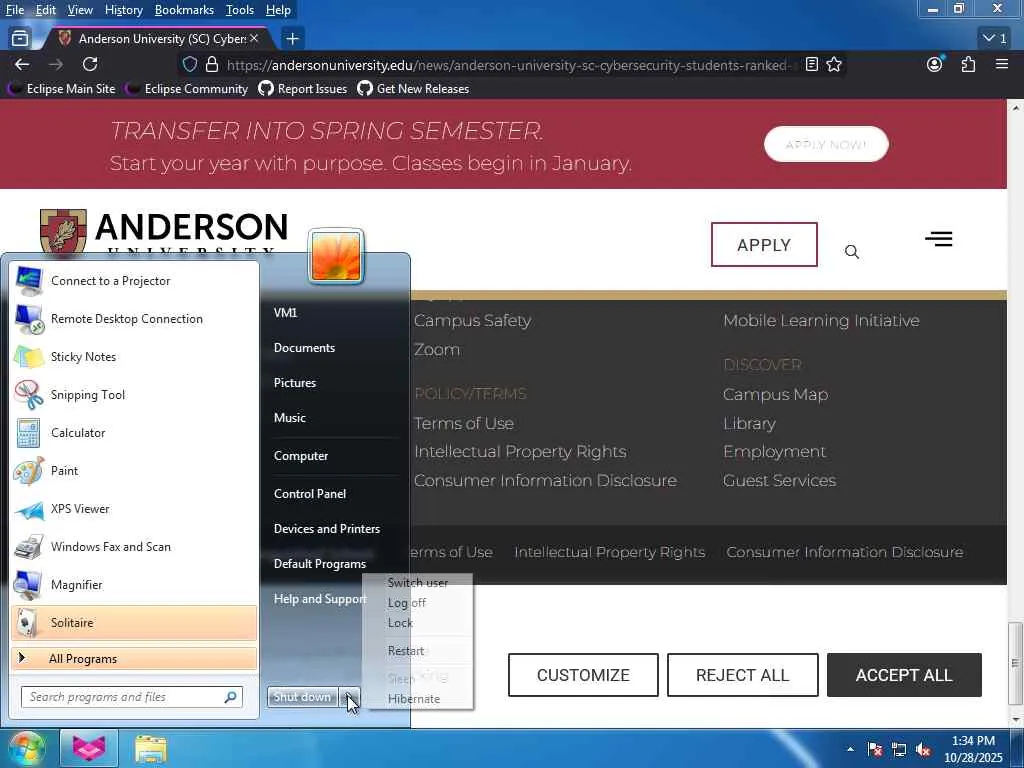Viewport: 1024px width, 768px height.
Task: Open the Firefox application hamburger menu
Action: [x=1002, y=64]
